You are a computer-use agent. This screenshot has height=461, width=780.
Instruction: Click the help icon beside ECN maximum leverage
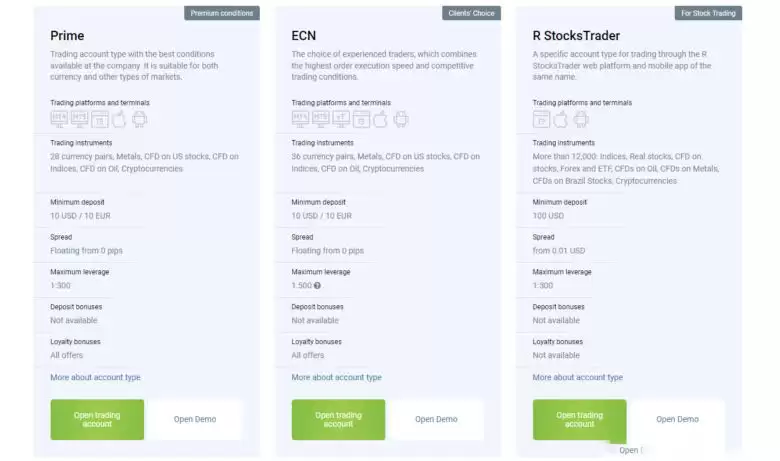pyautogui.click(x=317, y=286)
